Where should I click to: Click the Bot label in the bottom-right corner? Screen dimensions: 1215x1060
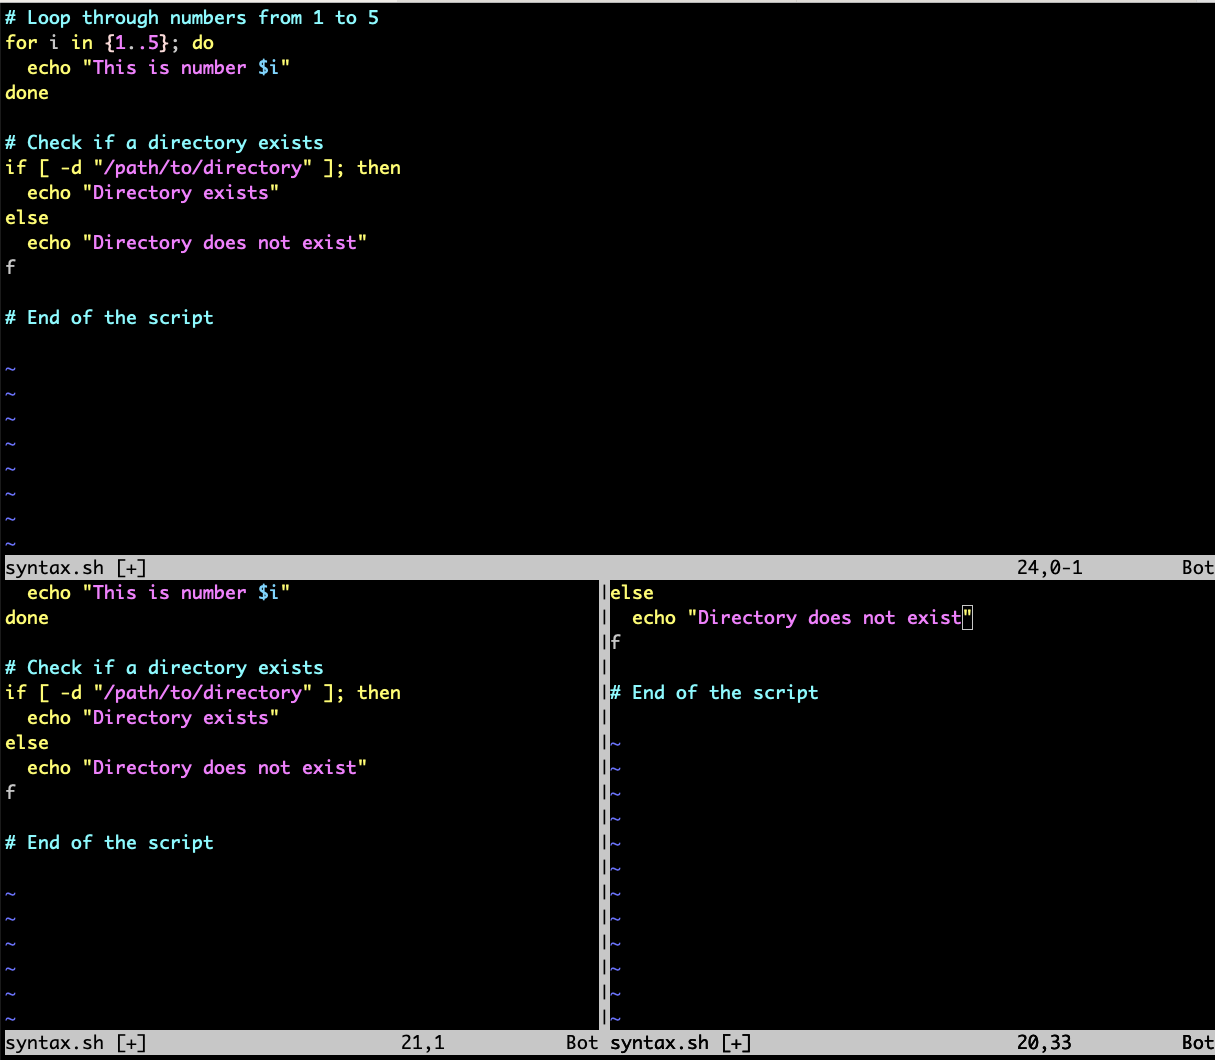click(x=1196, y=1042)
